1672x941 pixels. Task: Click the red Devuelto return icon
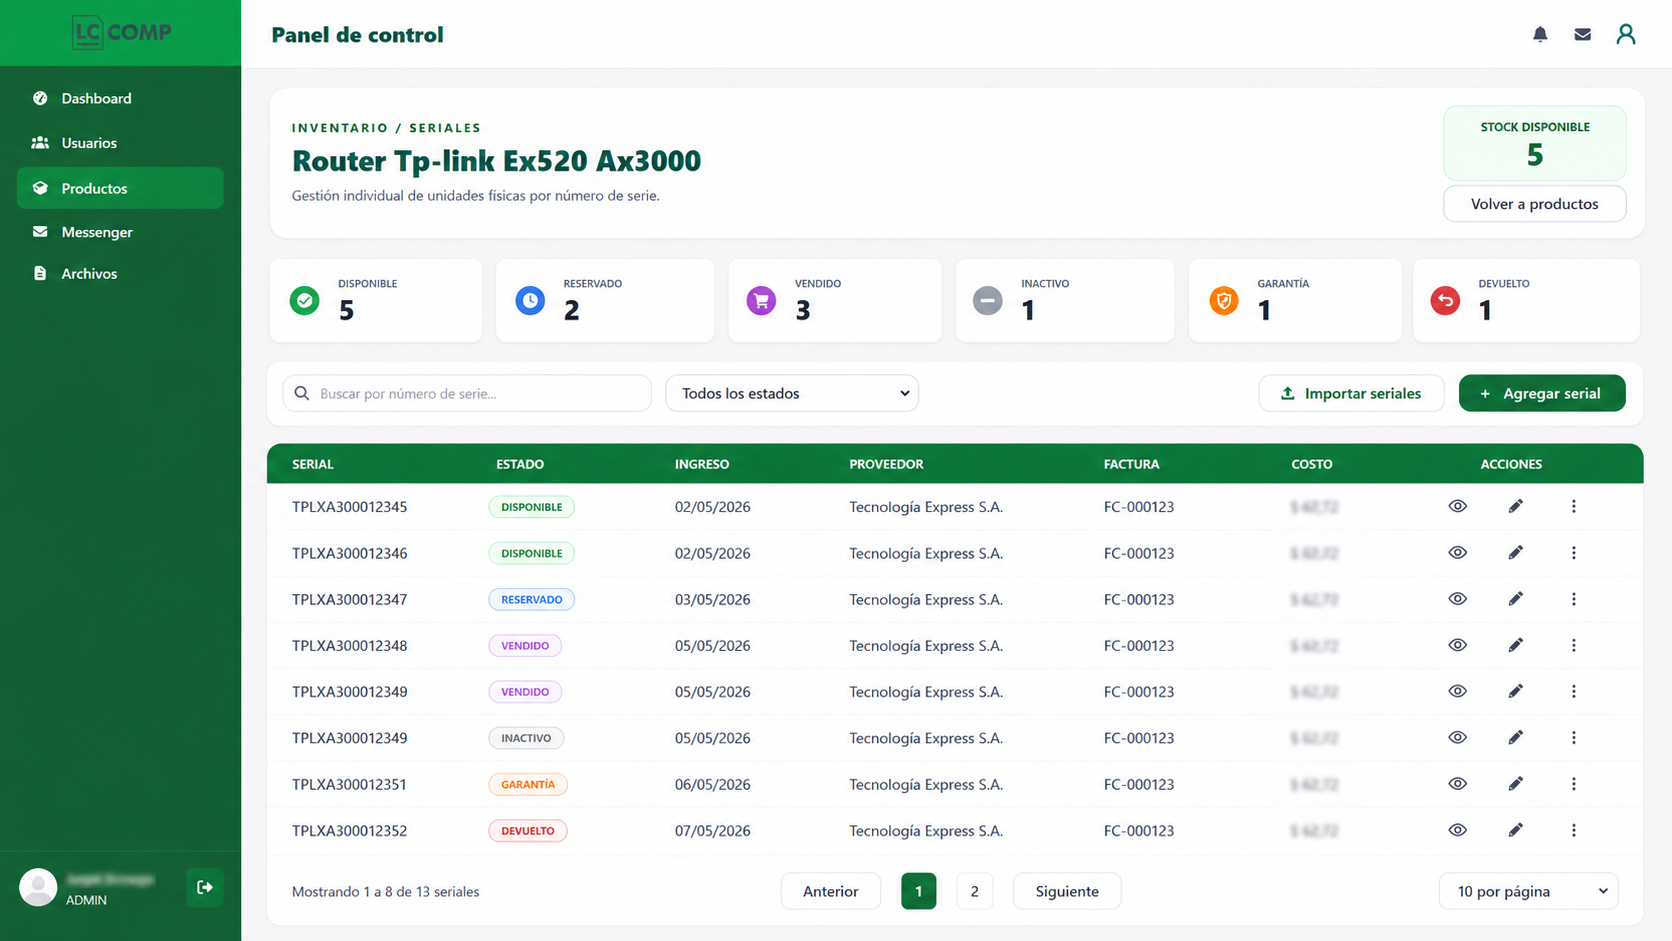coord(1445,300)
